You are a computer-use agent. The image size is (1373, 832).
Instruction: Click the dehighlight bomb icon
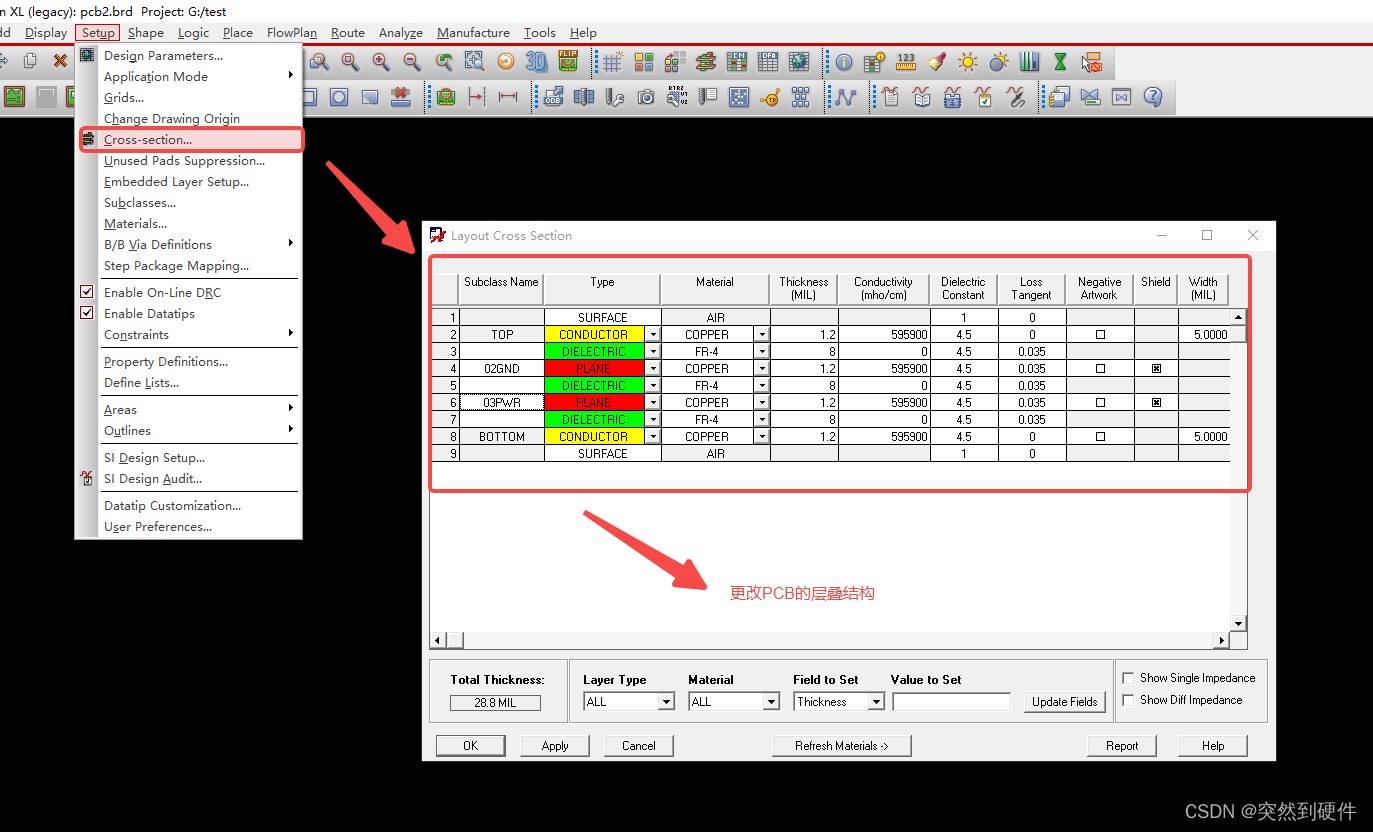click(998, 62)
